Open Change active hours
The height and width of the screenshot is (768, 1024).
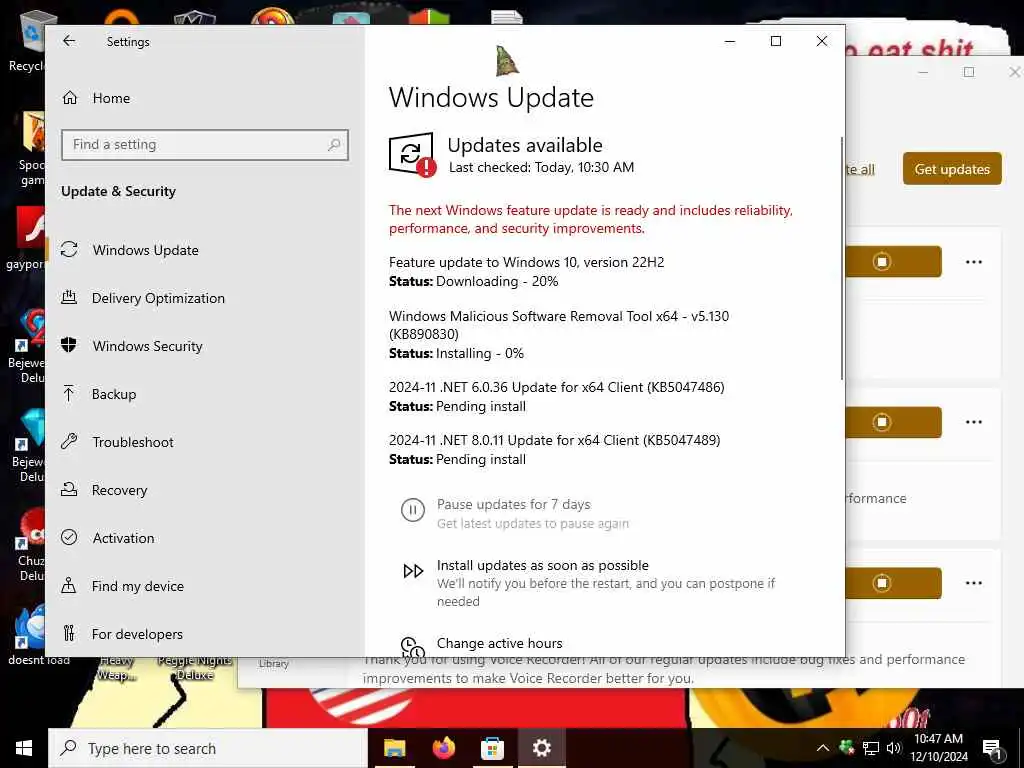click(x=500, y=643)
